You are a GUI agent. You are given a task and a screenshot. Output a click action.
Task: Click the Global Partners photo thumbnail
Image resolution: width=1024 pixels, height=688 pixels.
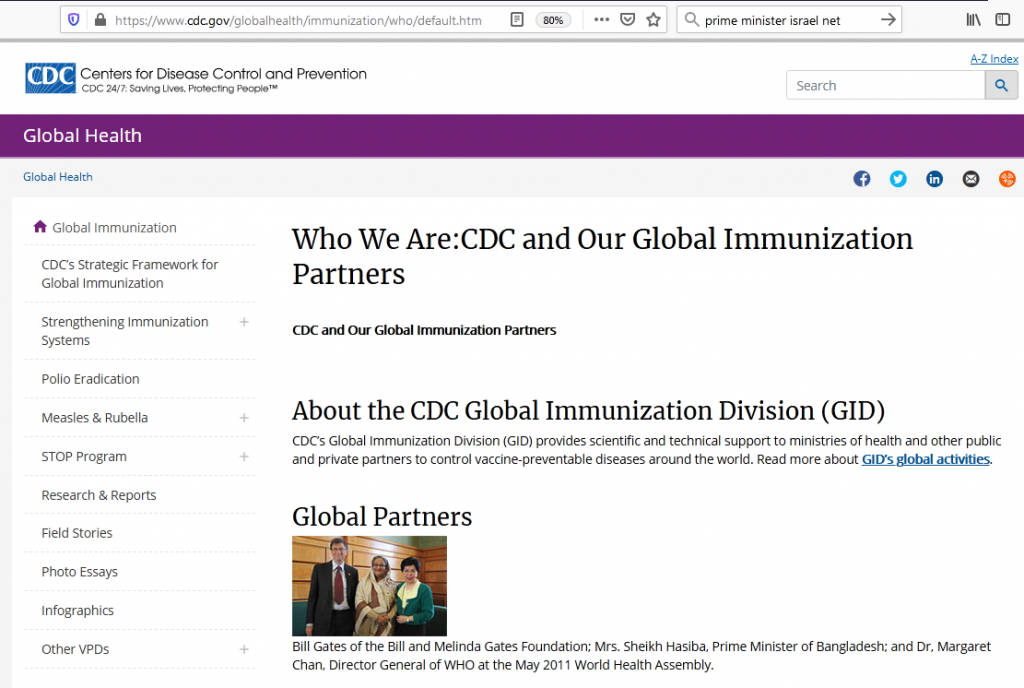pos(369,586)
